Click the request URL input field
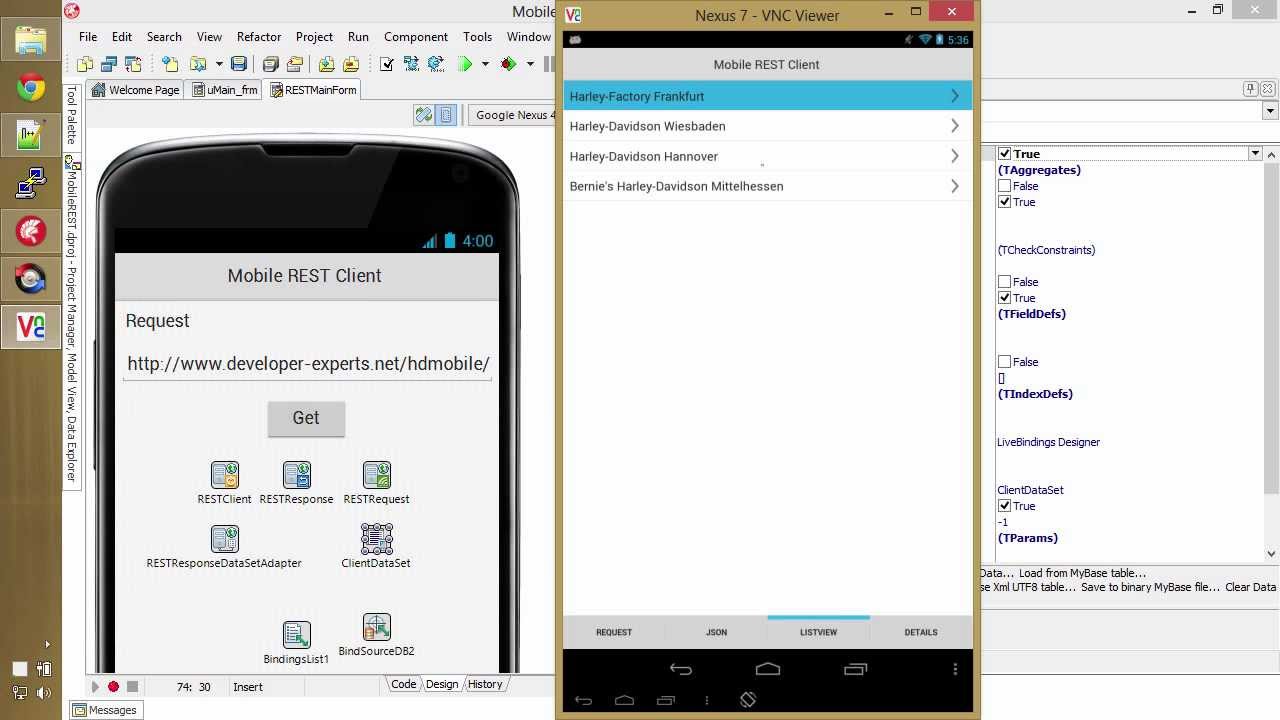This screenshot has width=1280, height=720. tap(308, 364)
